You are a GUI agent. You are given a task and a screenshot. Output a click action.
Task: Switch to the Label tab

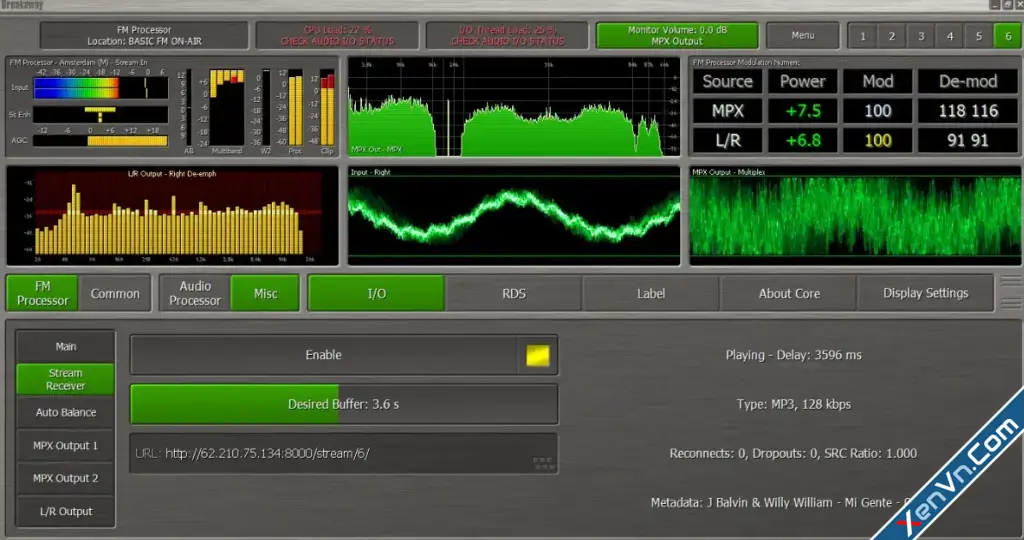tap(651, 293)
